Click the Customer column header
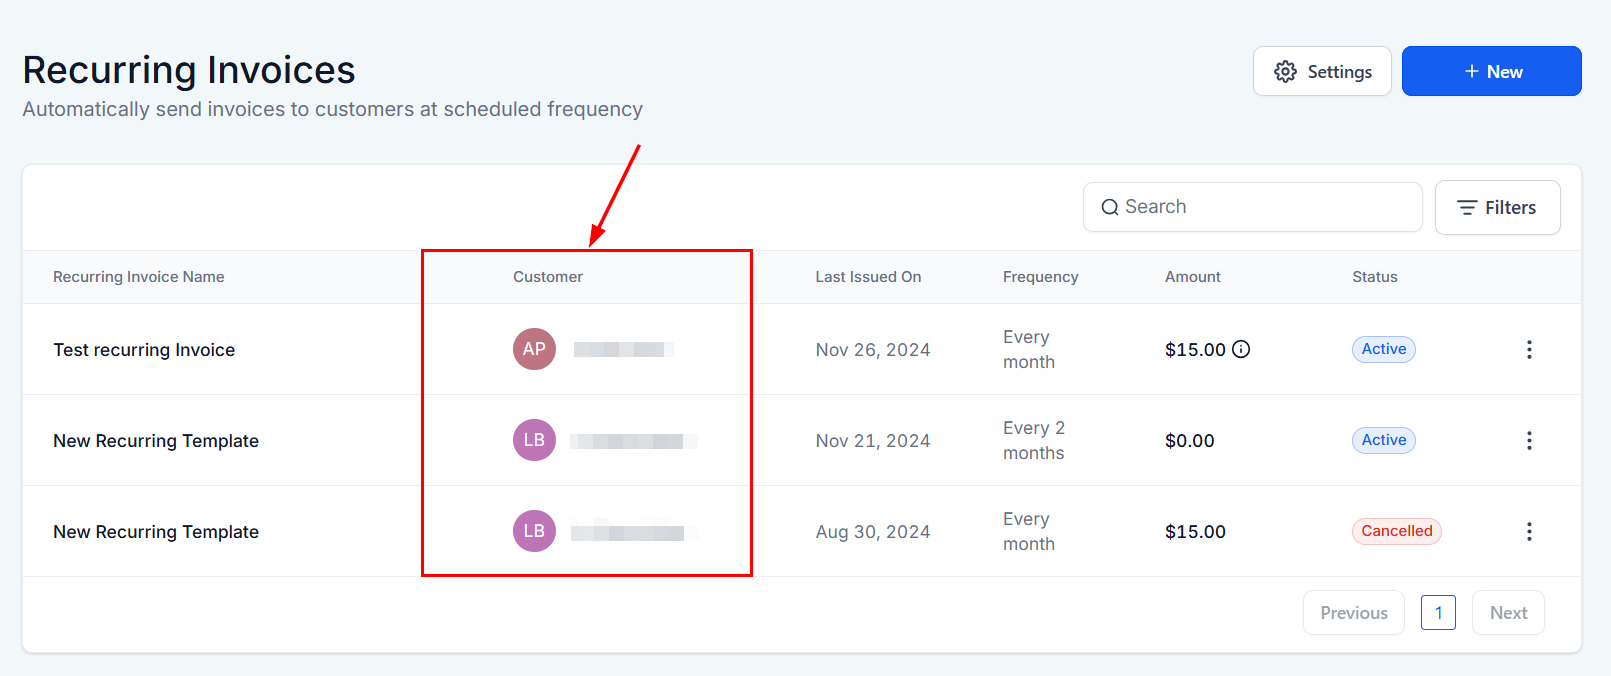The height and width of the screenshot is (676, 1611). tap(548, 277)
